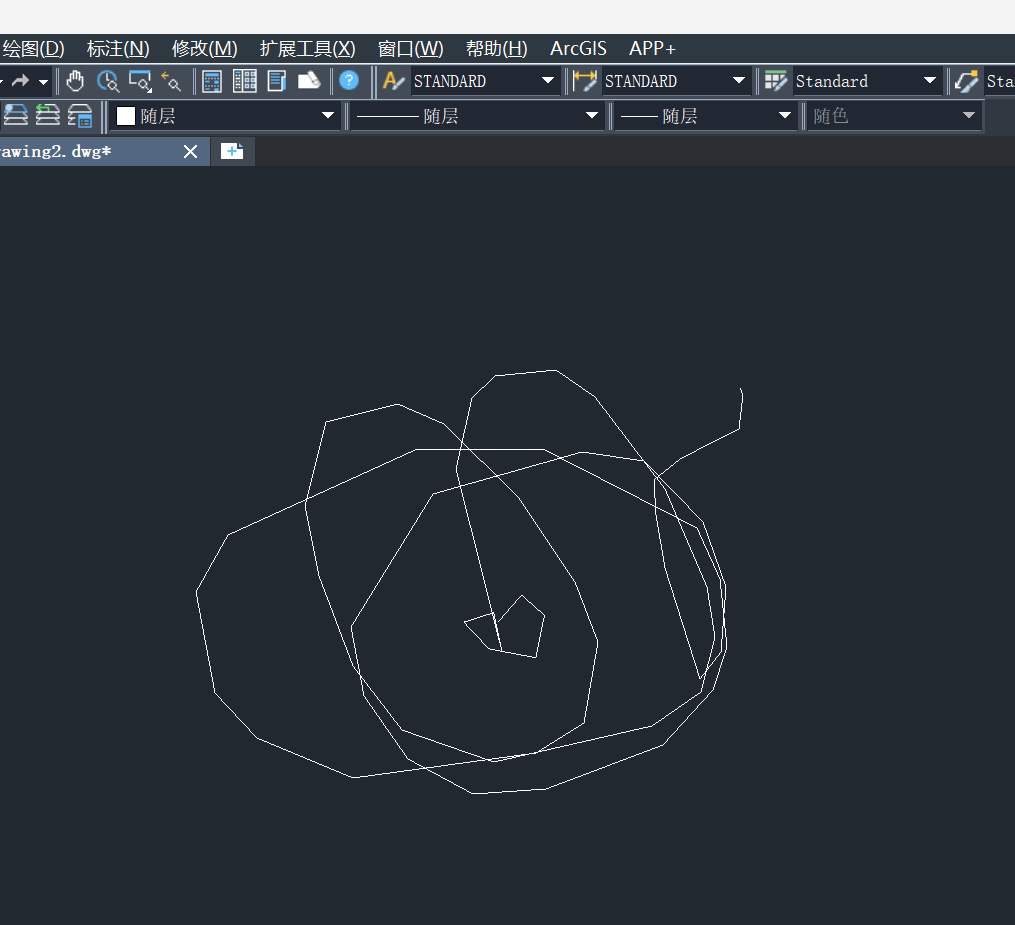Click the zoom window tool

(x=139, y=81)
